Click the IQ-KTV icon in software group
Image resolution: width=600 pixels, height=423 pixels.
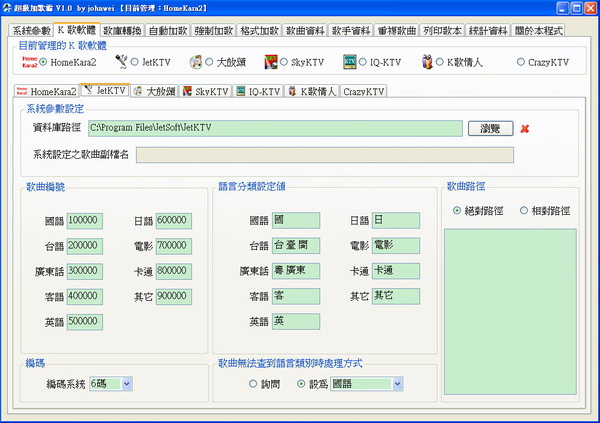pos(349,62)
